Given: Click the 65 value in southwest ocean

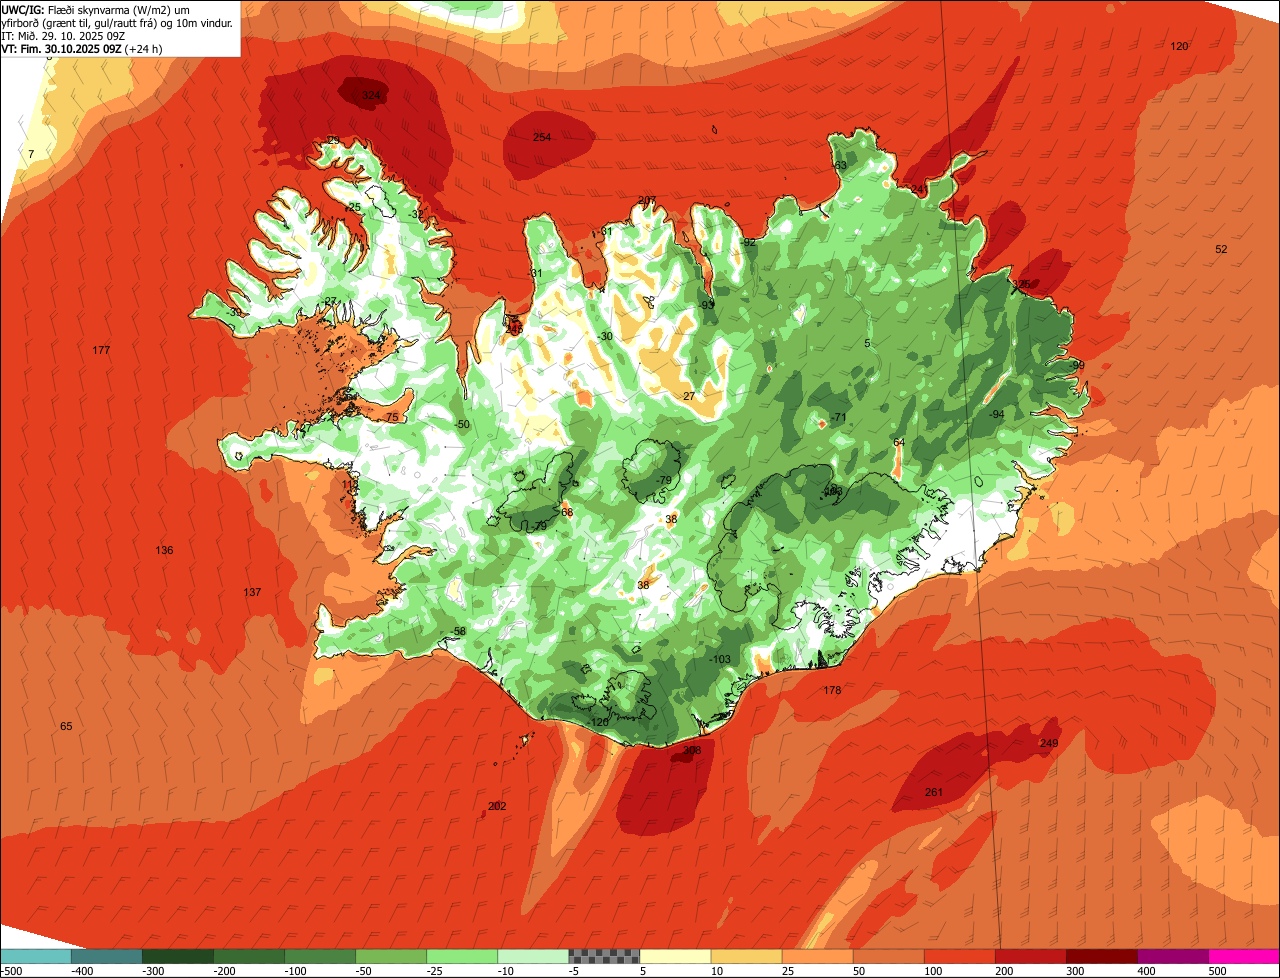Looking at the screenshot, I should tap(66, 726).
